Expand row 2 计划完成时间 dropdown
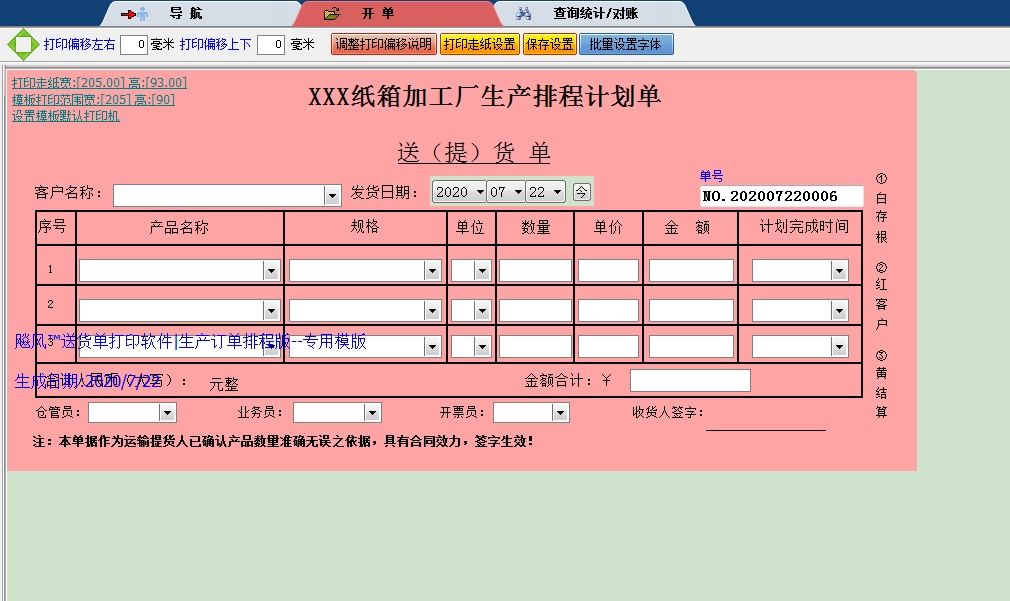 click(839, 311)
